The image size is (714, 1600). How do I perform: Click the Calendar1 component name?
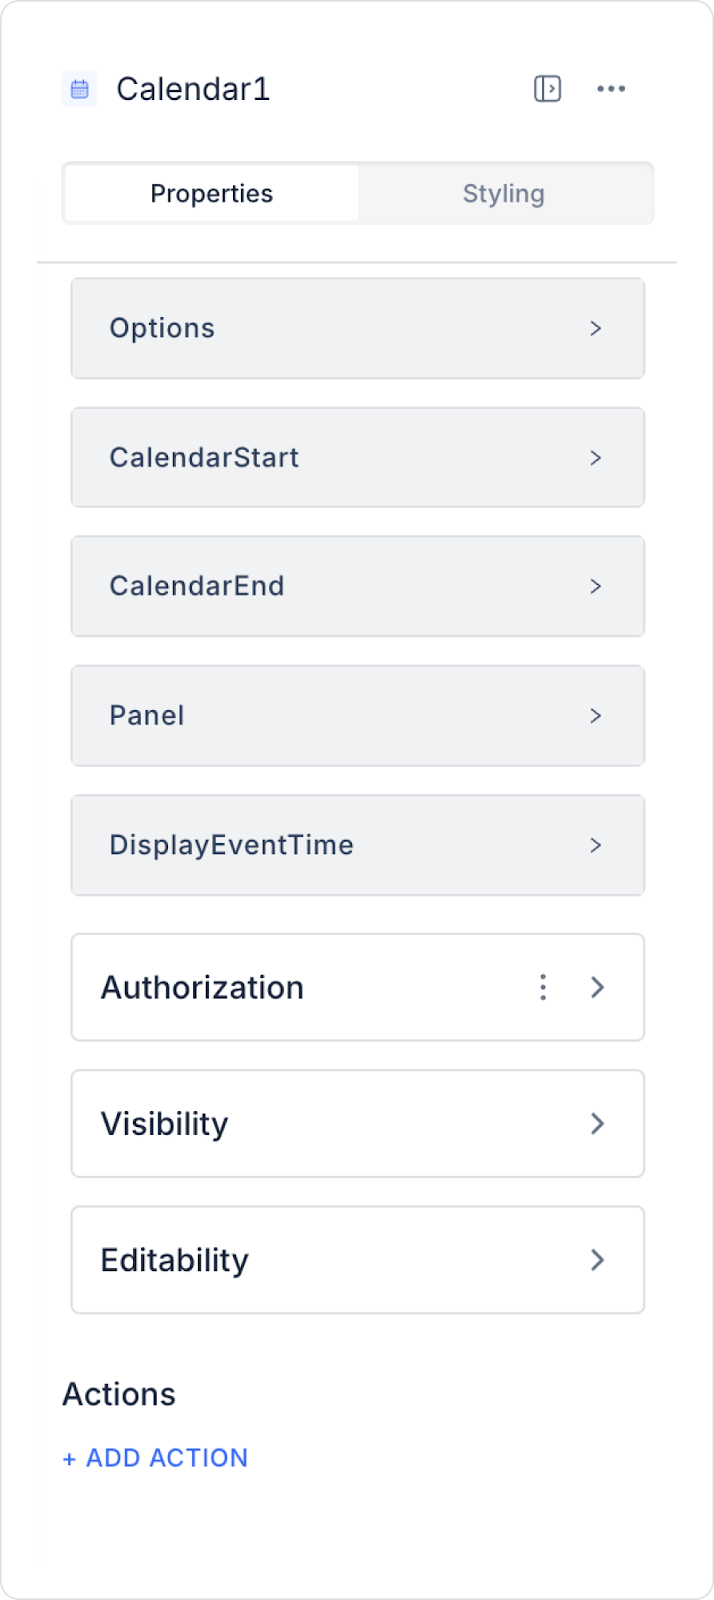click(x=193, y=89)
